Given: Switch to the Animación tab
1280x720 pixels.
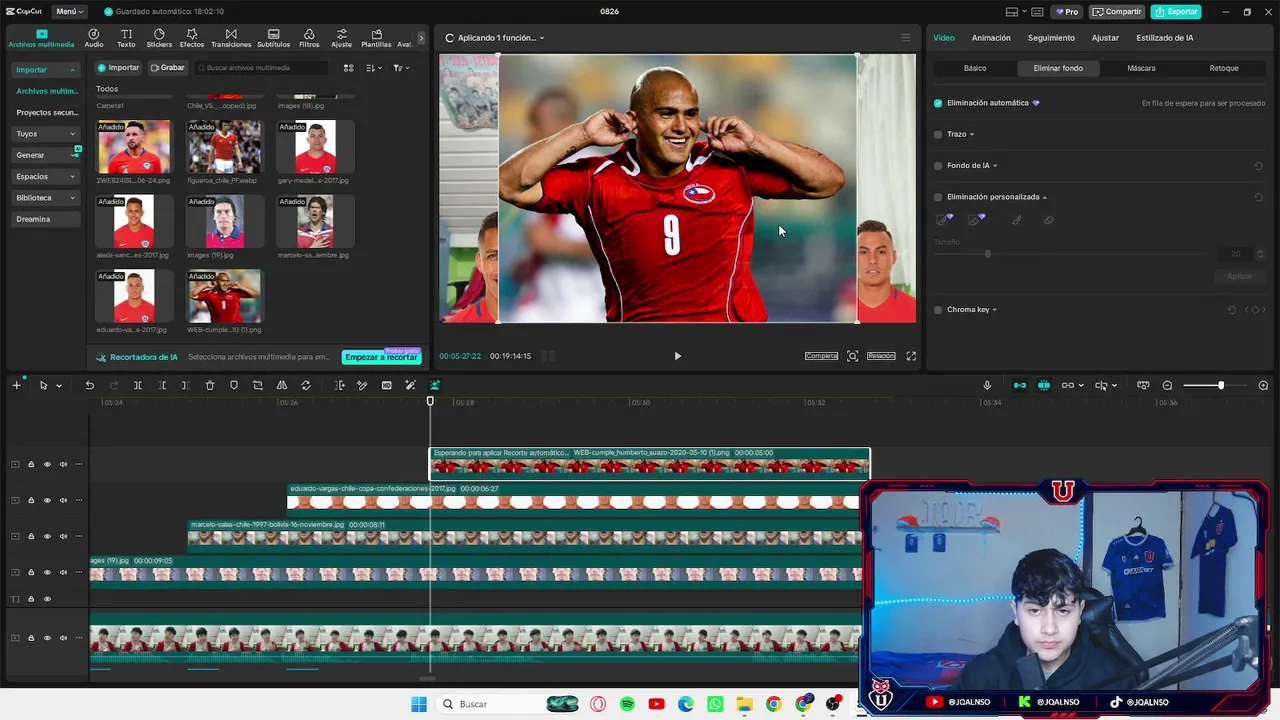Looking at the screenshot, I should (x=991, y=38).
